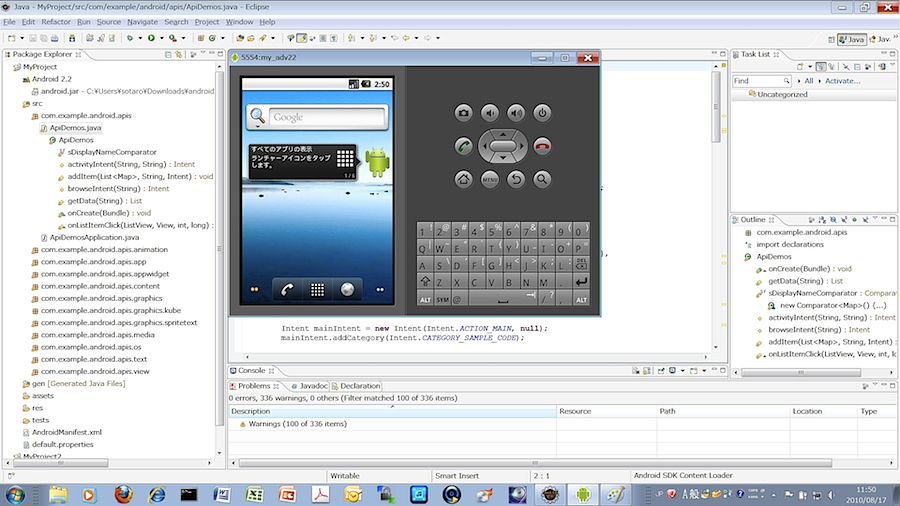Viewport: 900px width, 506px height.
Task: Tap the phone dialer icon on home screen
Action: pyautogui.click(x=287, y=289)
